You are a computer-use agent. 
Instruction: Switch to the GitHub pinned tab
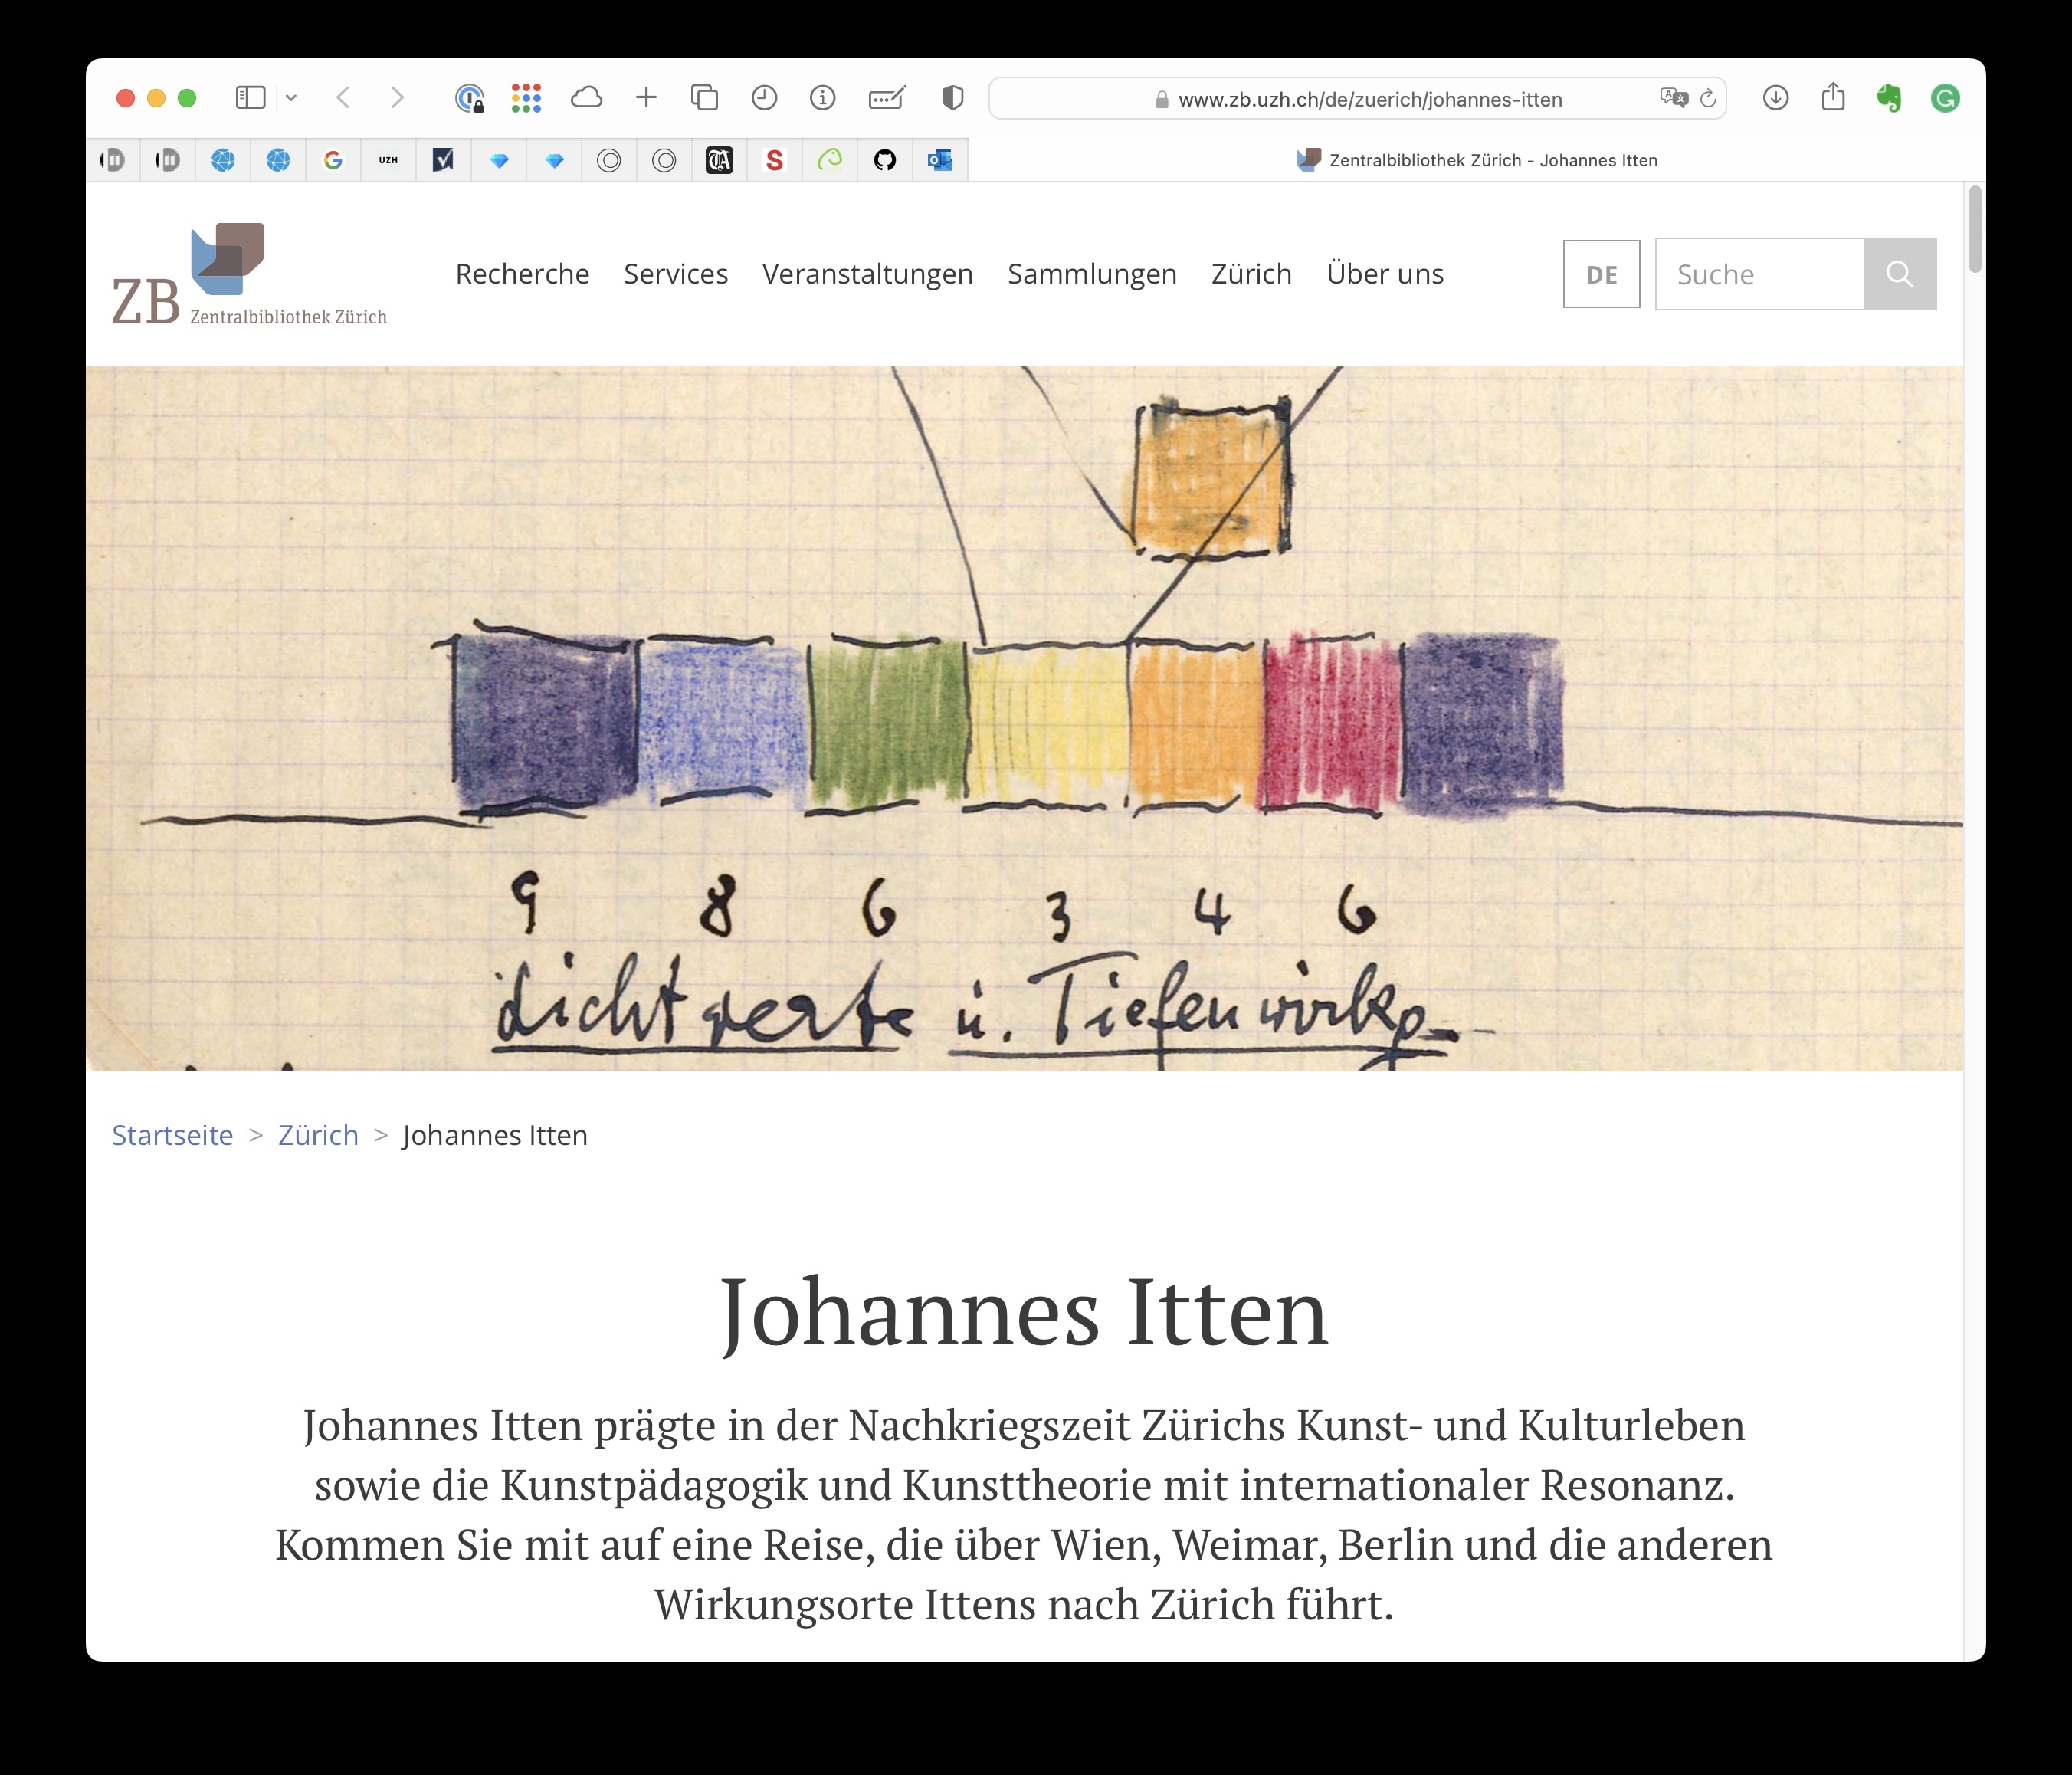pos(884,160)
